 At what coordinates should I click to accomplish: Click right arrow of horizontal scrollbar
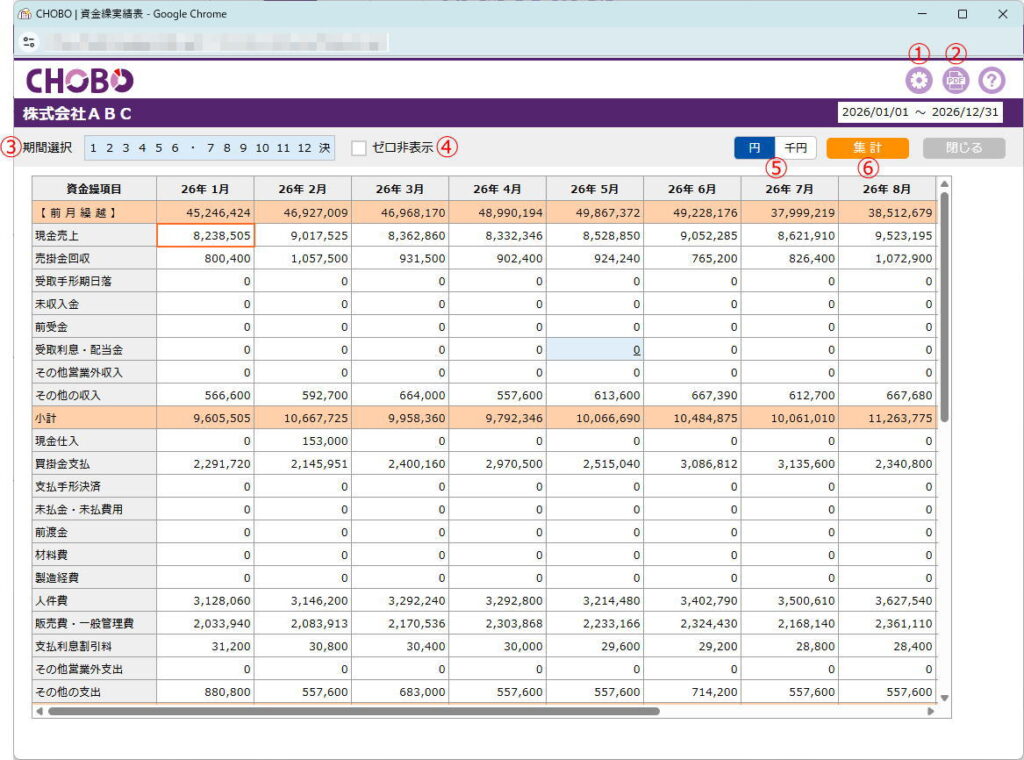931,711
